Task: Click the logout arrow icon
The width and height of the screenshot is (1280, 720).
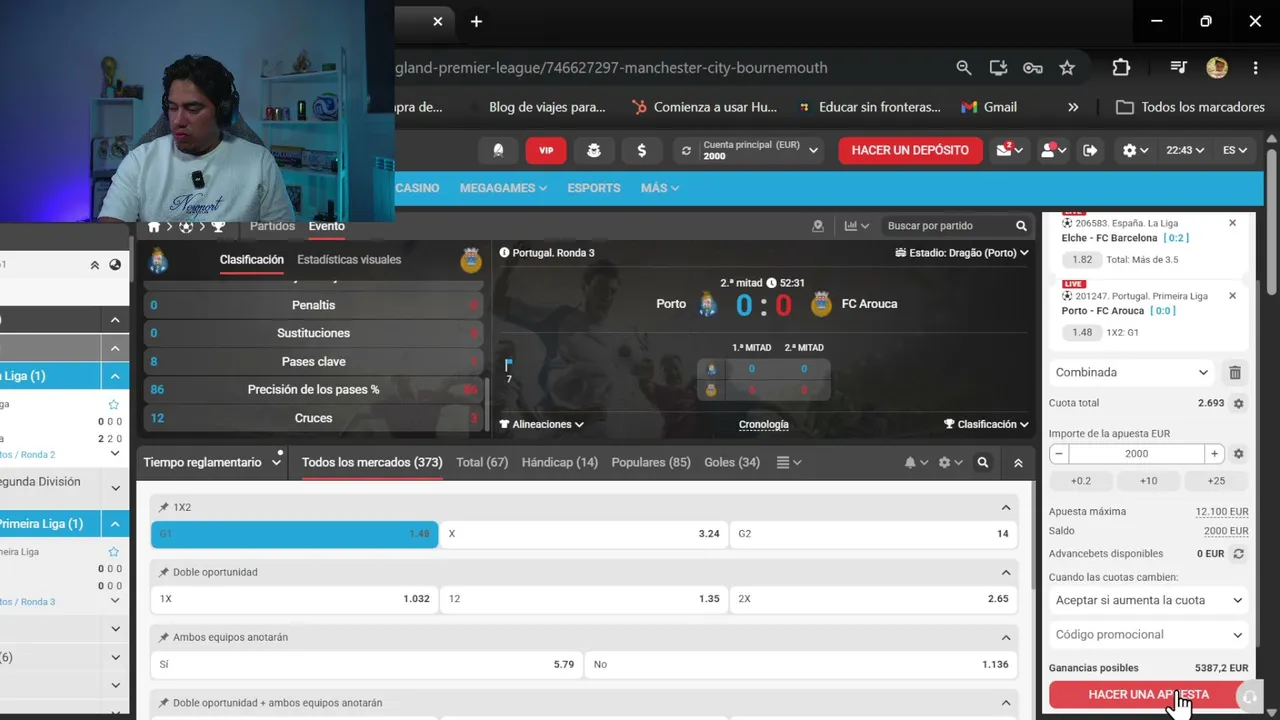Action: (x=1091, y=150)
